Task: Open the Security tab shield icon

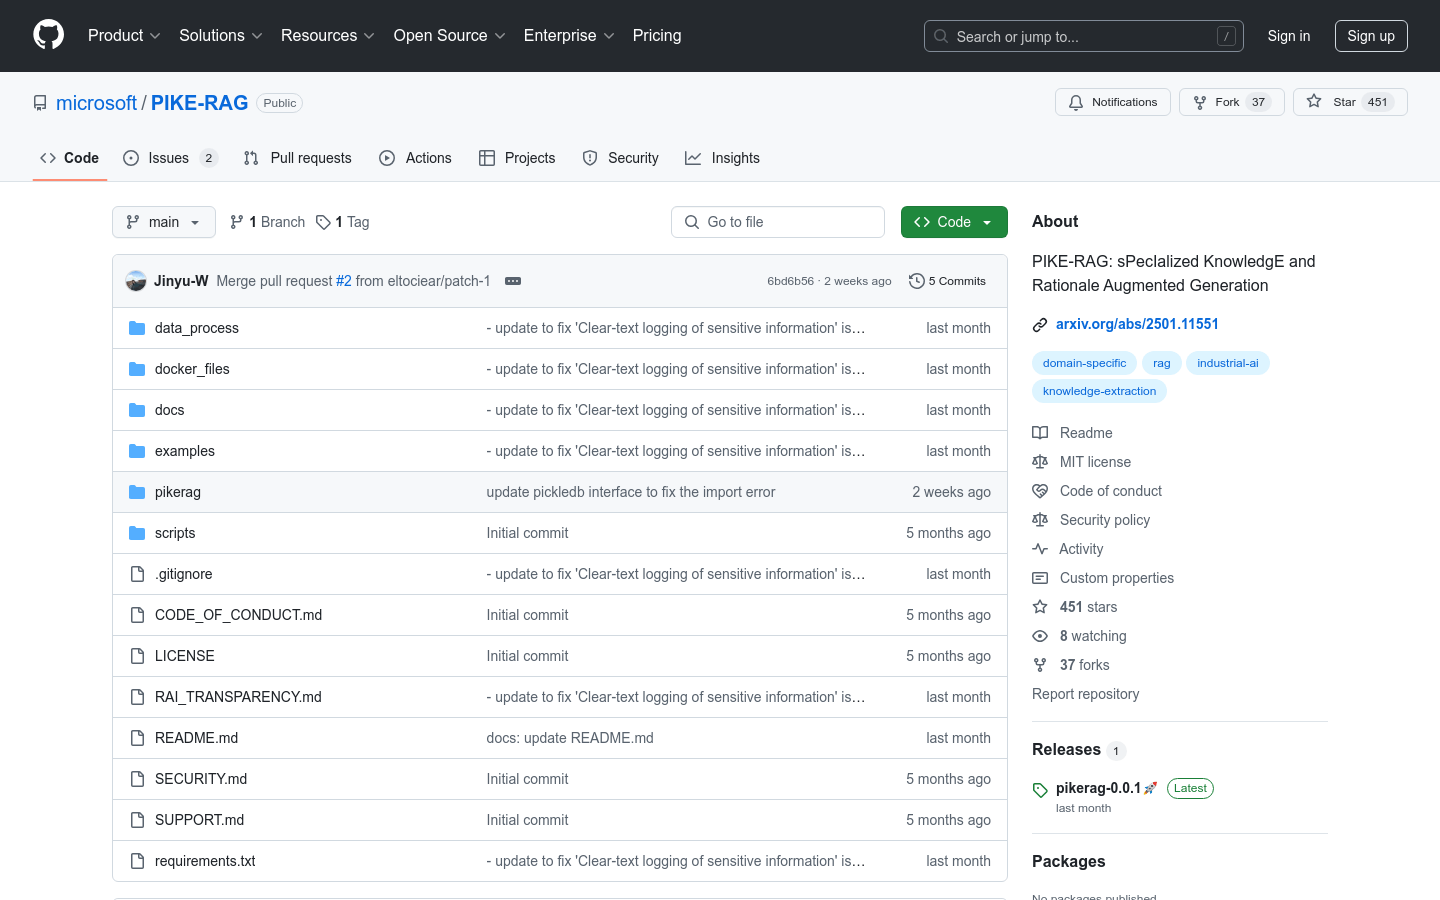Action: pyautogui.click(x=590, y=158)
